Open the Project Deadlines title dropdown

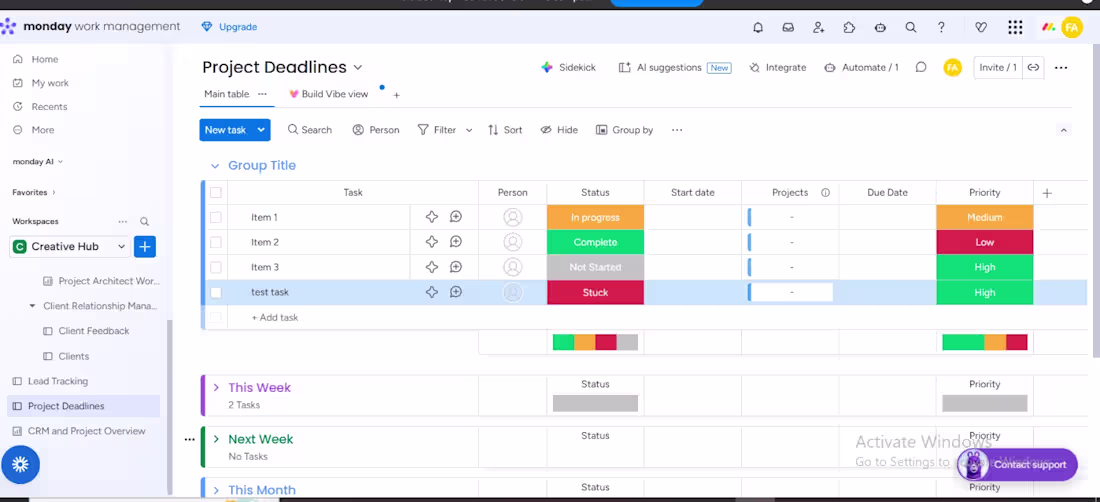358,67
